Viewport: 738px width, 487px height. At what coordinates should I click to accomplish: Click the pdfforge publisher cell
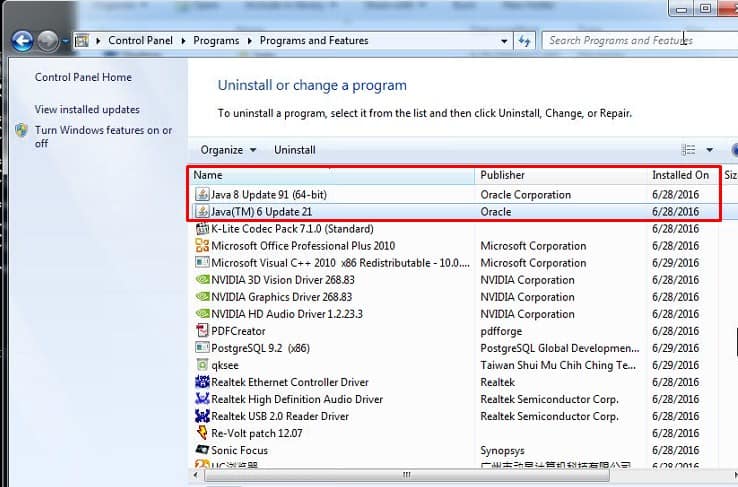tap(501, 331)
